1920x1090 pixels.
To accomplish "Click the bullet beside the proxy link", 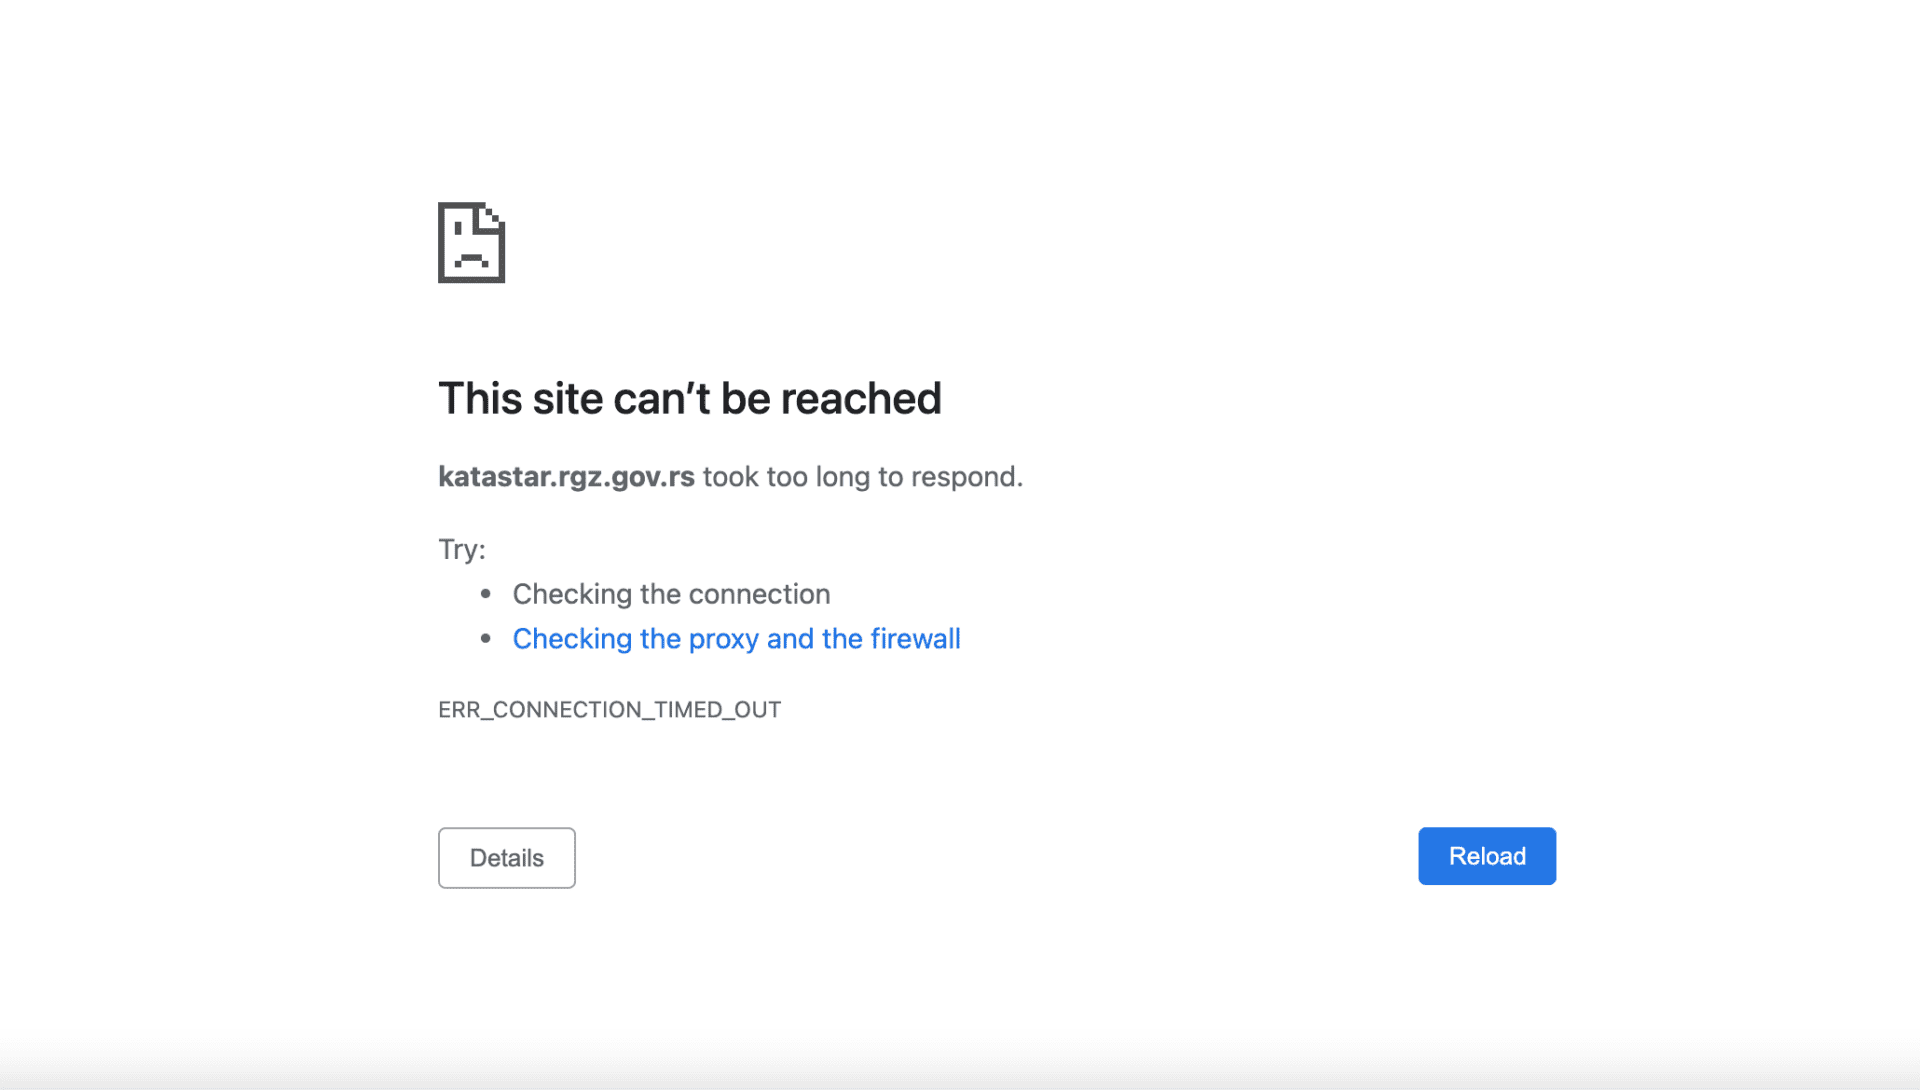I will coord(486,638).
